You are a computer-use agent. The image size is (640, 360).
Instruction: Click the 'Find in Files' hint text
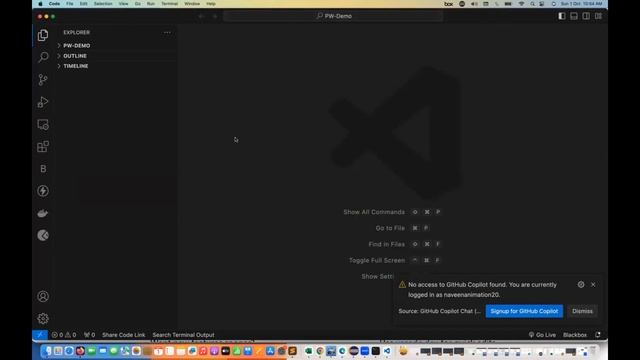click(x=387, y=244)
